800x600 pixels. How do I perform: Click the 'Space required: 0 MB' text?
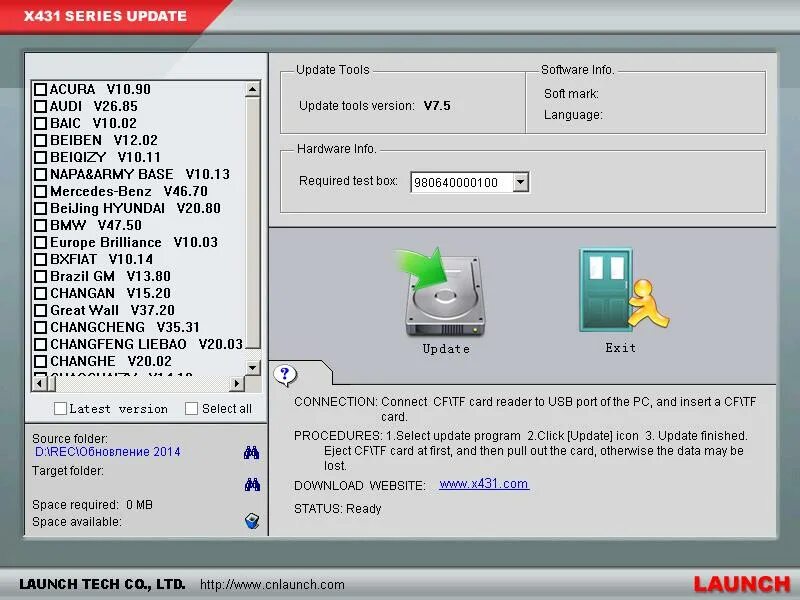(92, 505)
